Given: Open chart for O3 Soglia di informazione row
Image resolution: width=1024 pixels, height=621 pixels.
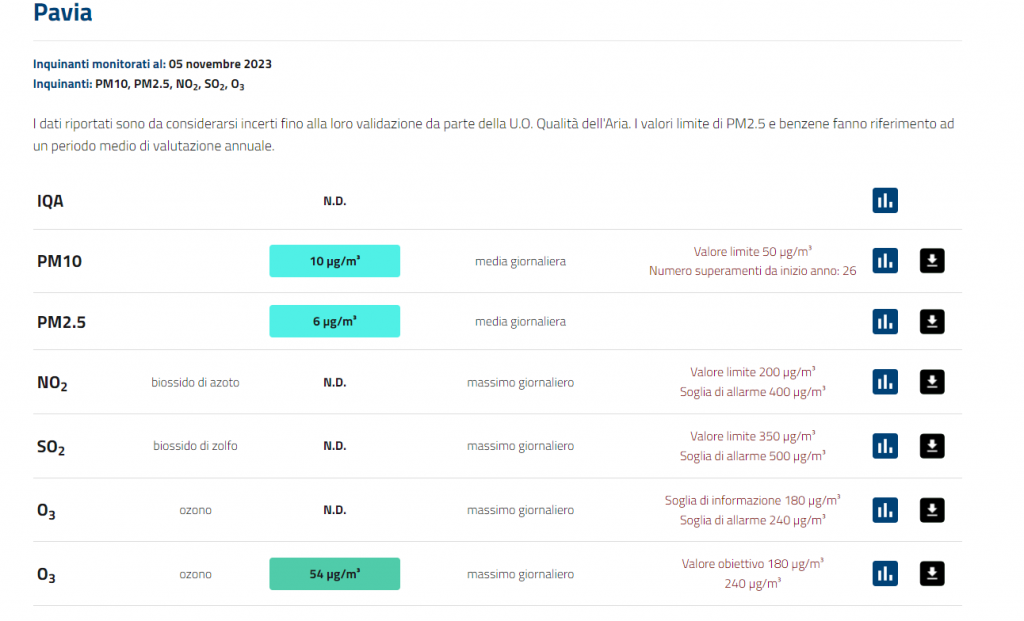Looking at the screenshot, I should click(x=884, y=510).
